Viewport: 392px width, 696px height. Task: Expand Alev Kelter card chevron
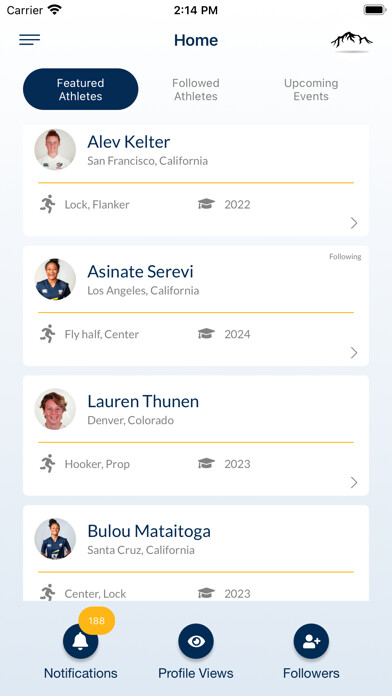[x=354, y=223]
